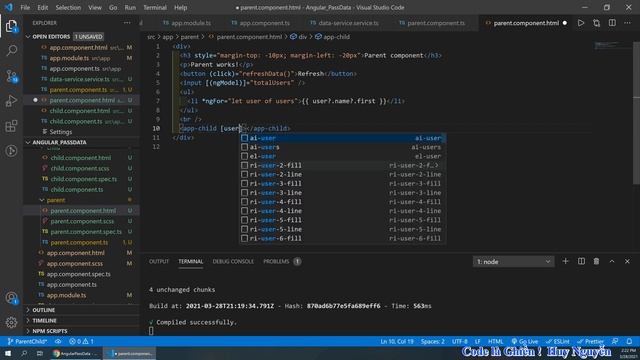Image resolution: width=640 pixels, height=360 pixels.
Task: Go to line via Ln 10, Col 19
Action: tap(397, 341)
